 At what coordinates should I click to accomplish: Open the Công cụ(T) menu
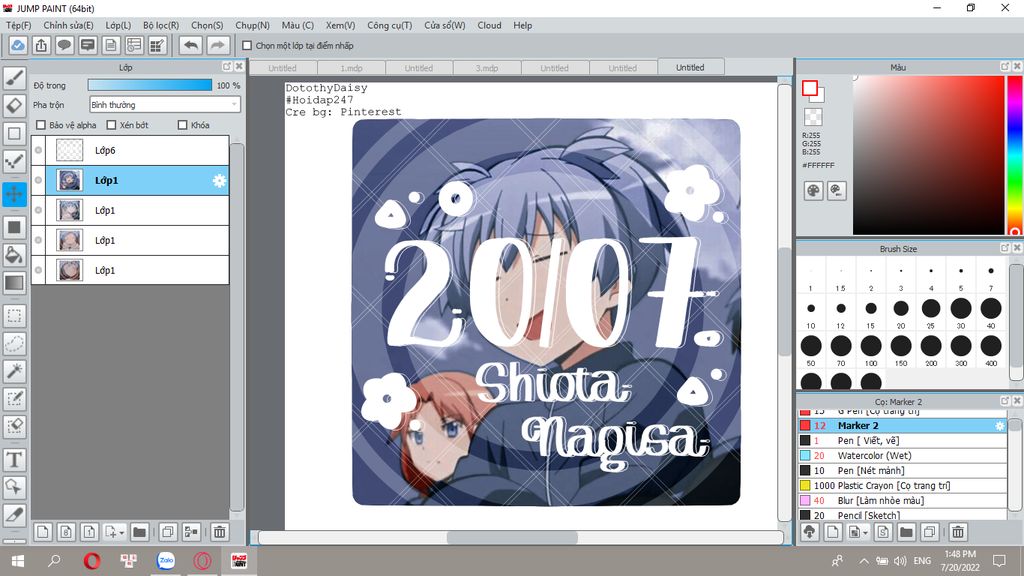click(x=389, y=25)
